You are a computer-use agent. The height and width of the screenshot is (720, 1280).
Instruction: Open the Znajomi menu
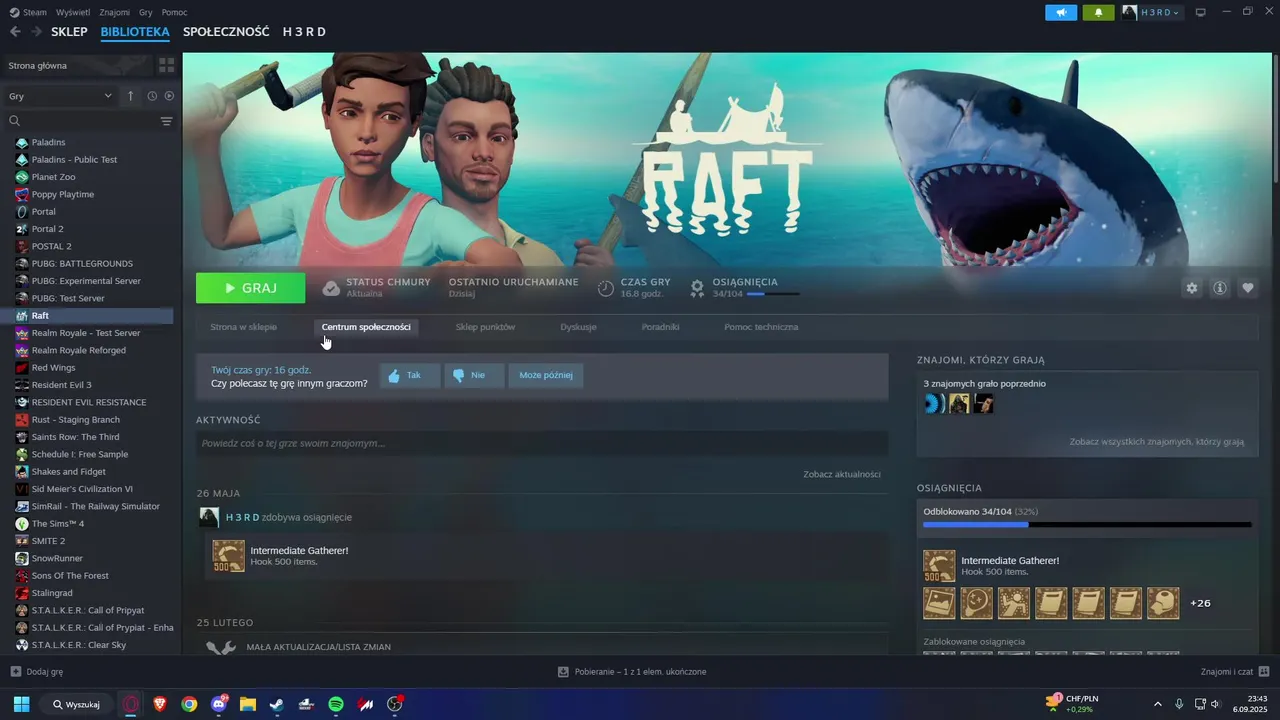click(x=114, y=12)
